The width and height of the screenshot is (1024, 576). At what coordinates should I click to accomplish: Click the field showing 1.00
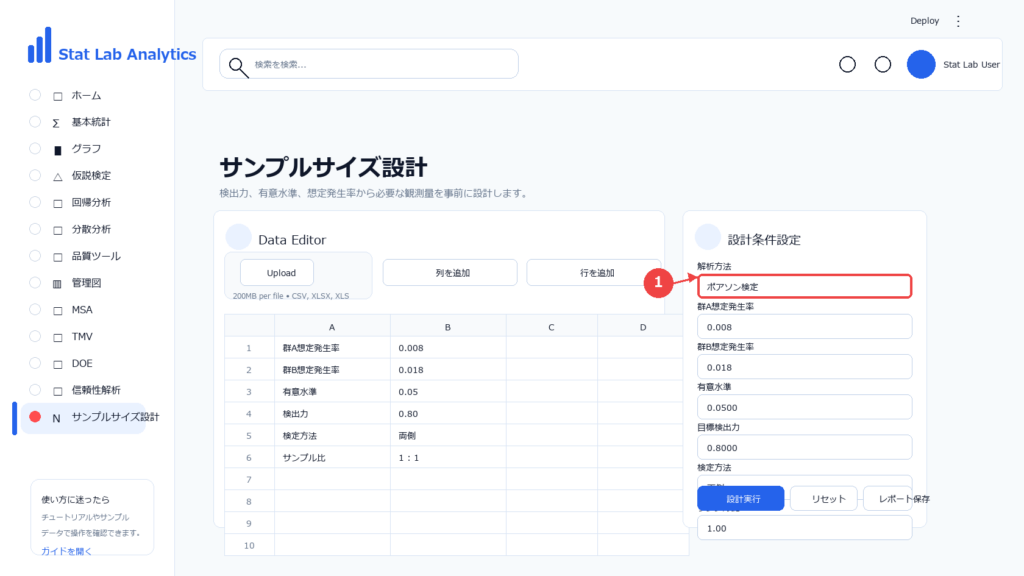coord(805,528)
